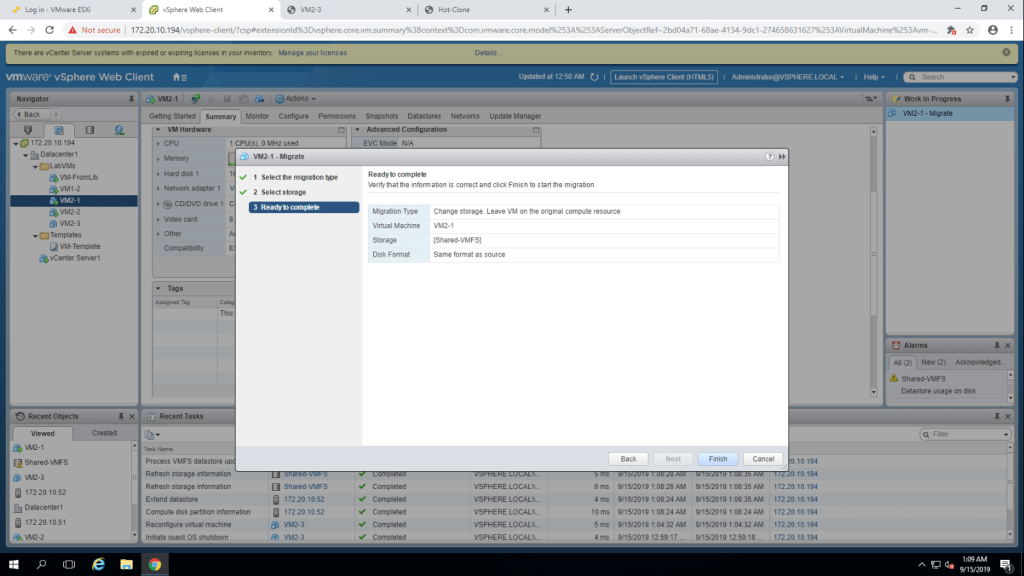Viewport: 1024px width, 576px height.
Task: Expand the Help menu dropdown
Action: 877,77
